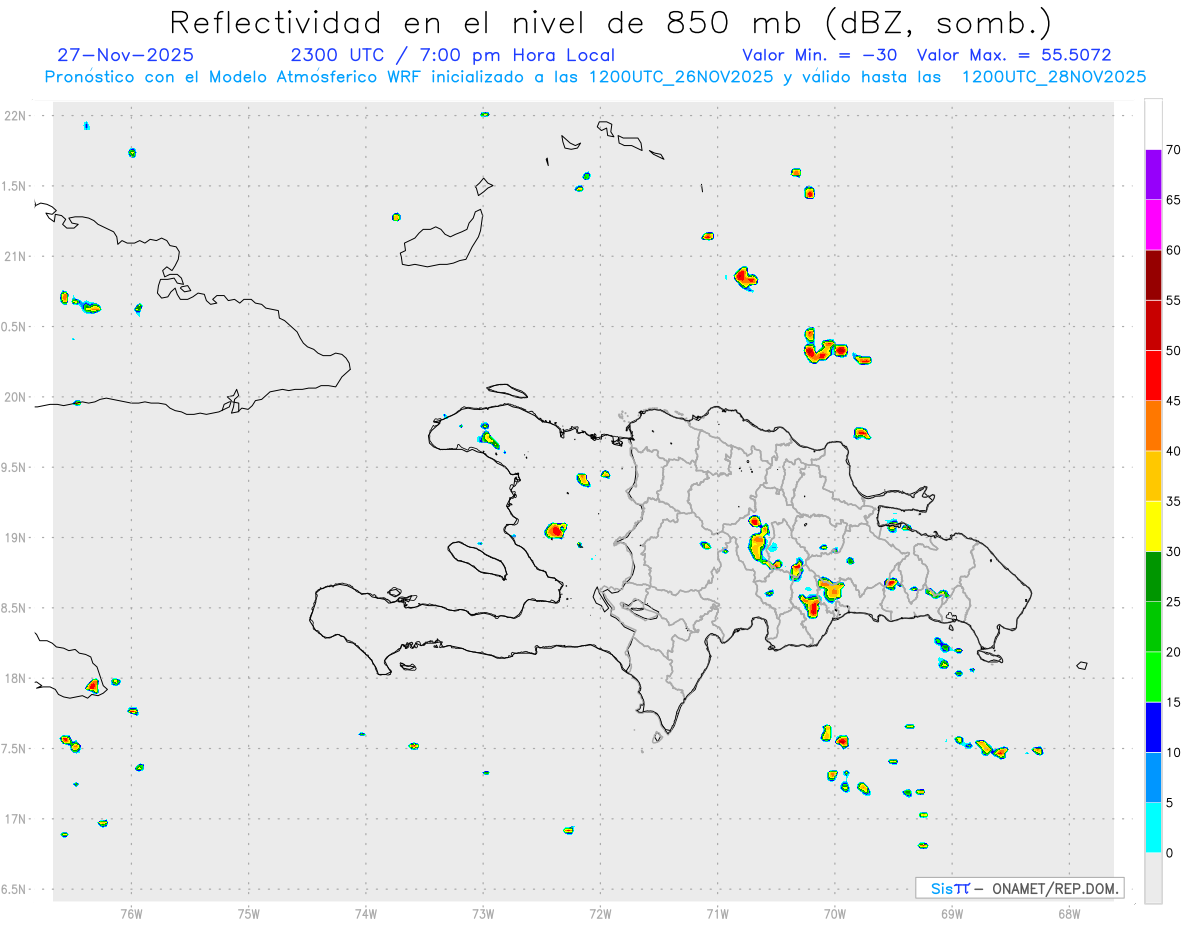This screenshot has width=1200, height=927.
Task: Select the "19N" latitude axis label
Action: pos(17,537)
